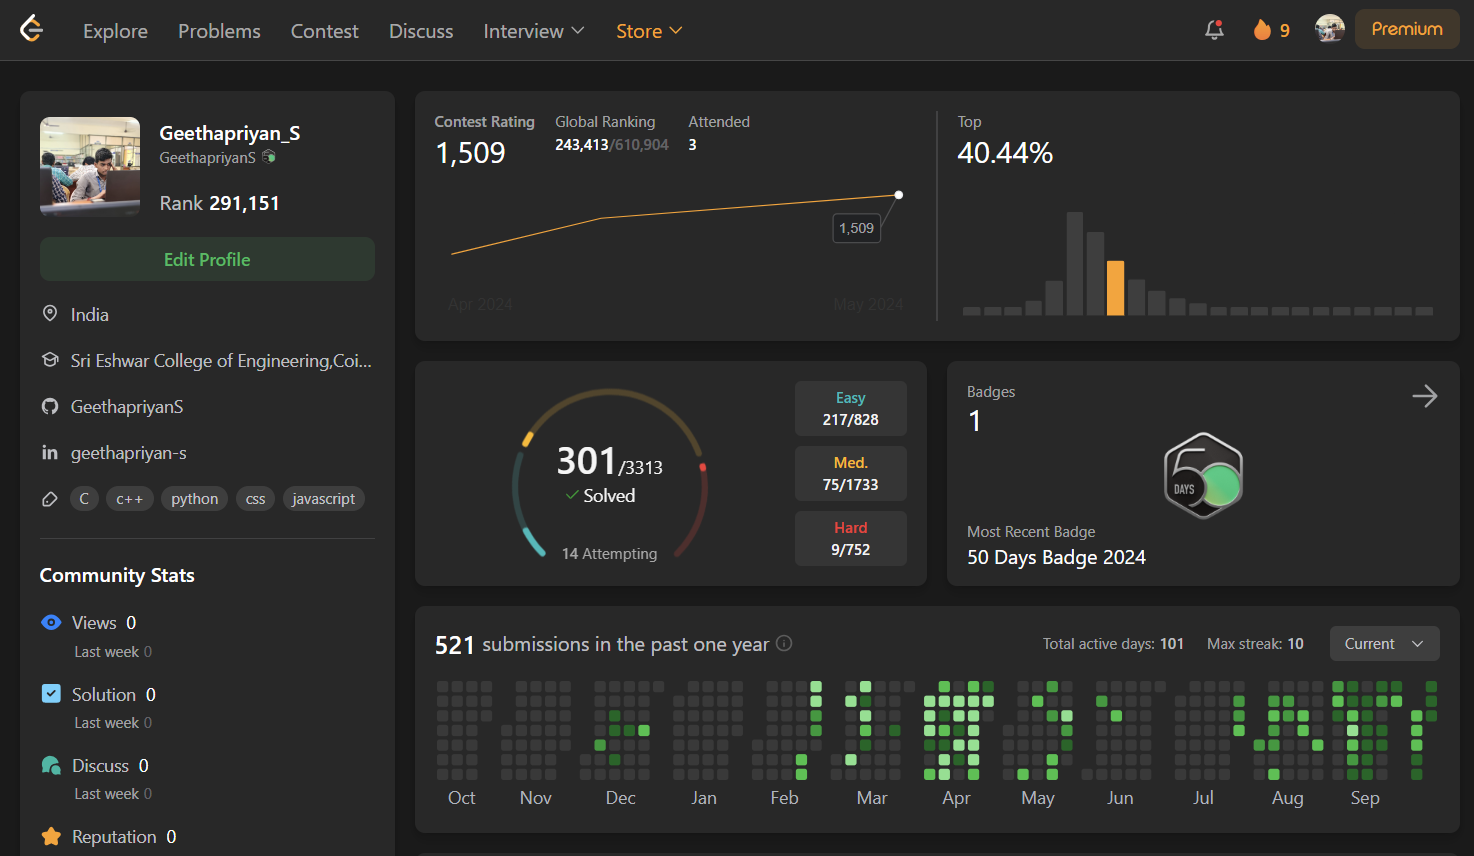The height and width of the screenshot is (856, 1474).
Task: Click the submissions info circle icon
Action: [x=784, y=643]
